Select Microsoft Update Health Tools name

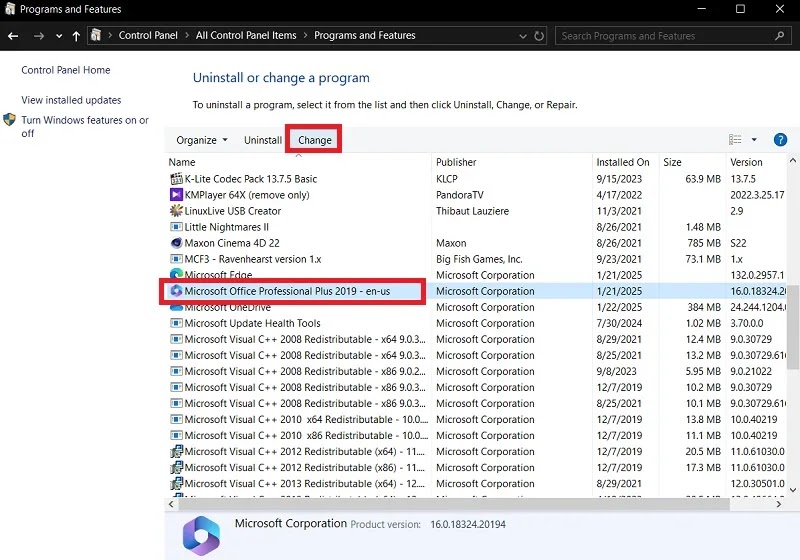pyautogui.click(x=252, y=323)
